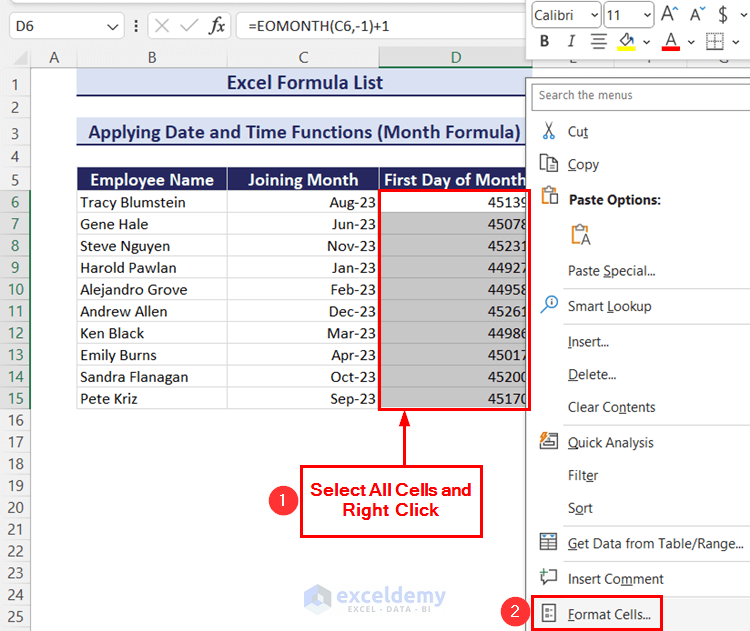Image resolution: width=750 pixels, height=631 pixels.
Task: Open the Filter submenu entry
Action: click(583, 476)
